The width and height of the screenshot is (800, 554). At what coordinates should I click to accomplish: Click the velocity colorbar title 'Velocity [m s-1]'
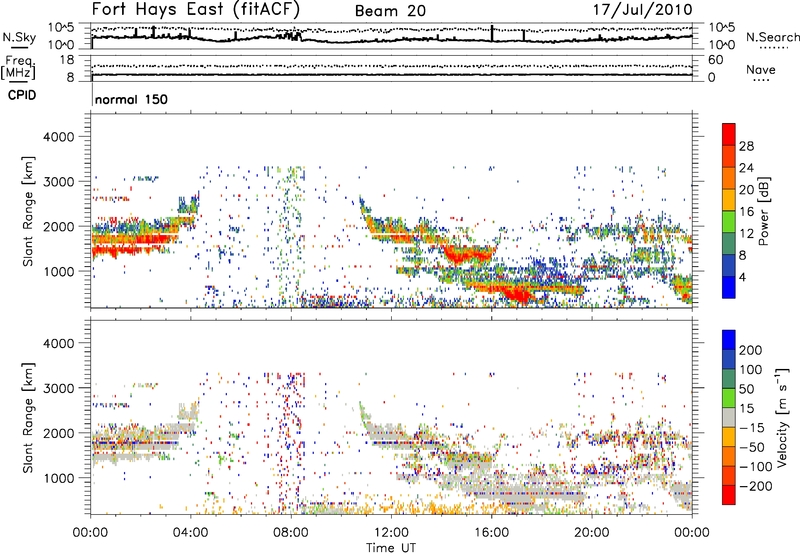point(781,417)
